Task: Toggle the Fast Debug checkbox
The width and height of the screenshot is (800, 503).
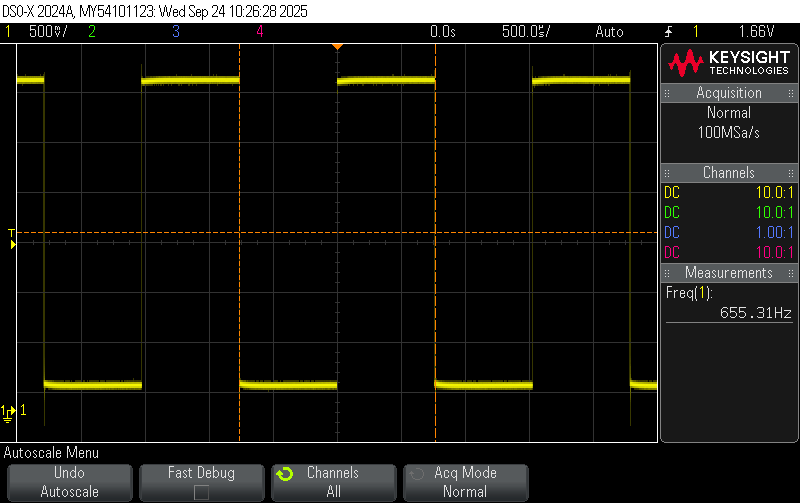Action: (201, 492)
